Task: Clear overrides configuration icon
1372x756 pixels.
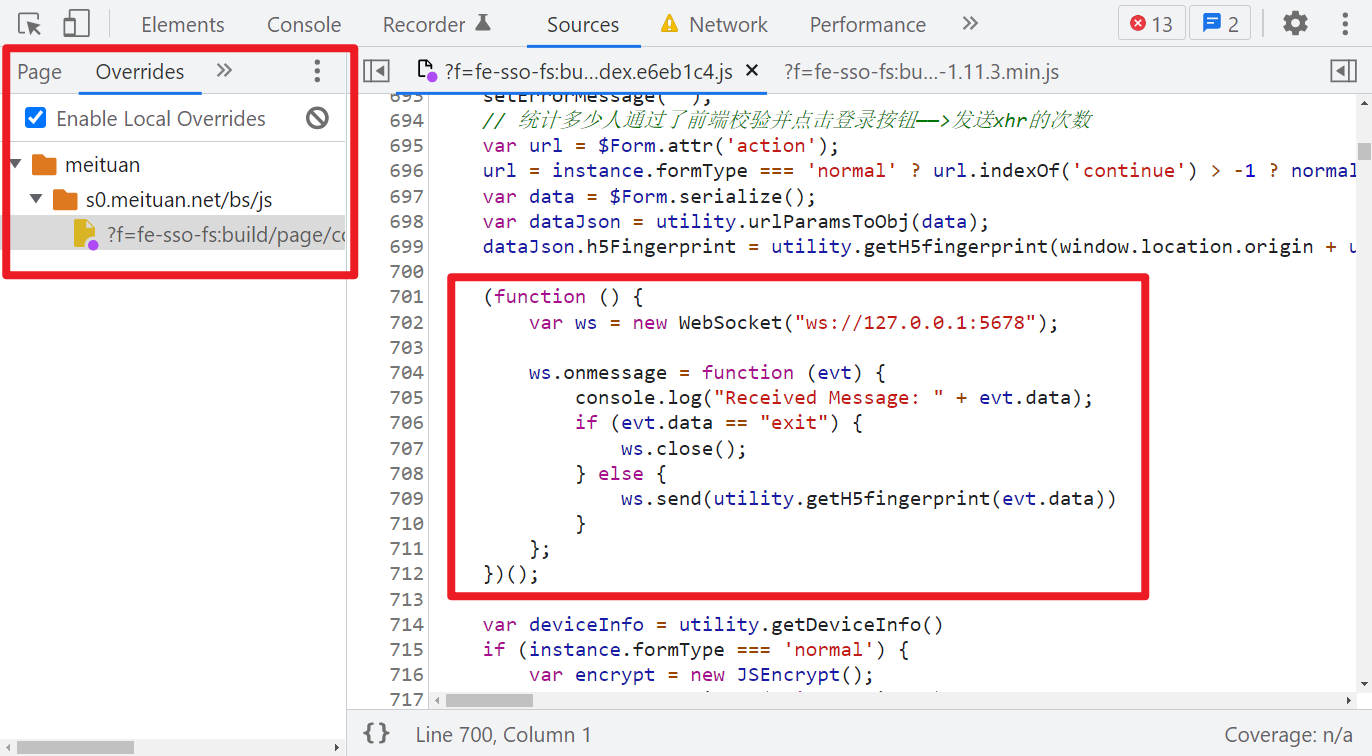Action: [x=317, y=118]
